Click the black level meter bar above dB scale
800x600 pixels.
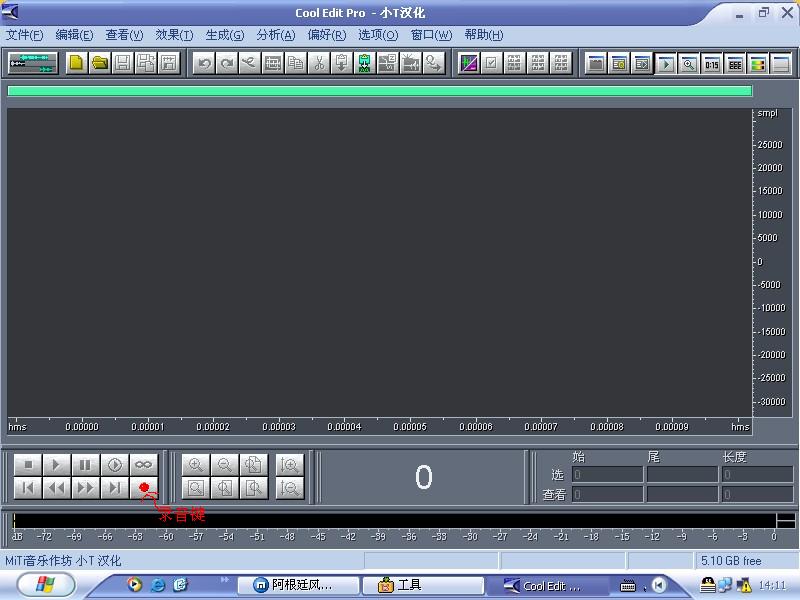[x=394, y=520]
